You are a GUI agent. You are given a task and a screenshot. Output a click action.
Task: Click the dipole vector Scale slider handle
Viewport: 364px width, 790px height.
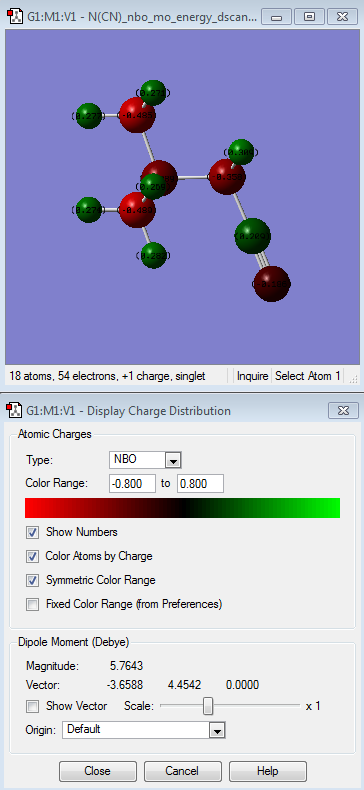[208, 706]
